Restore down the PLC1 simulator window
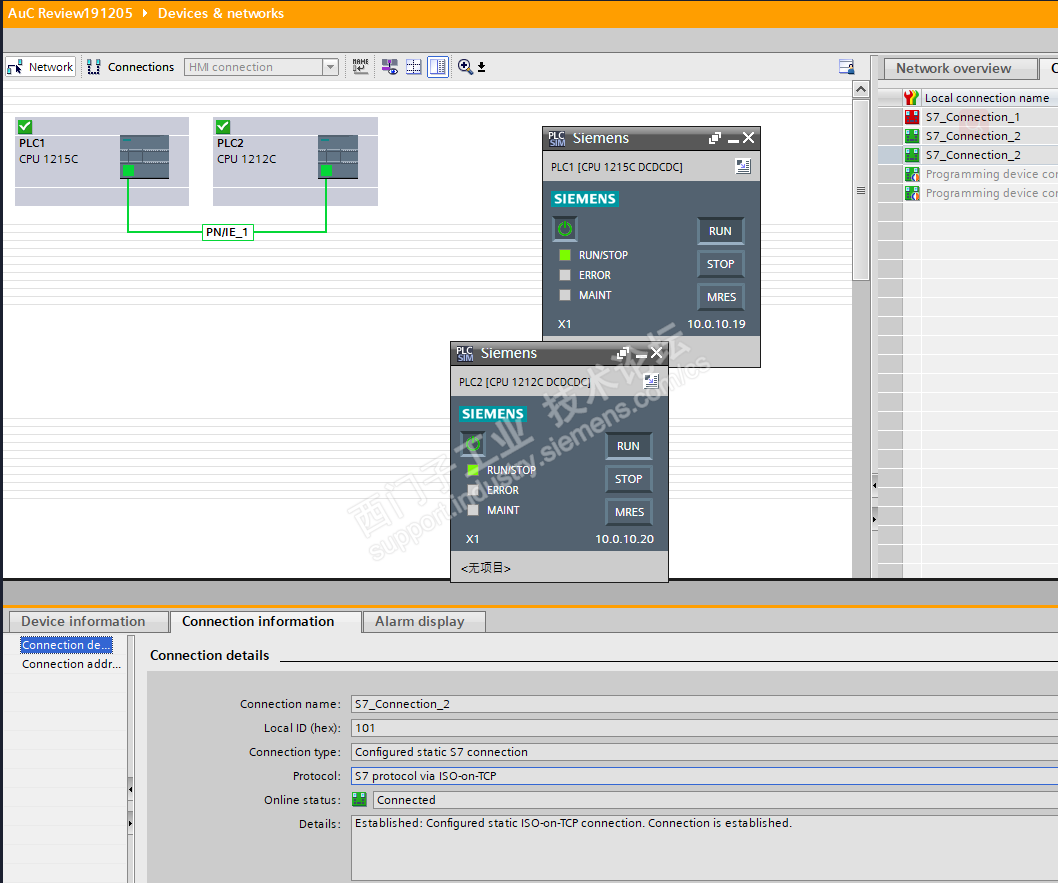Viewport: 1058px width, 883px height. 715,138
